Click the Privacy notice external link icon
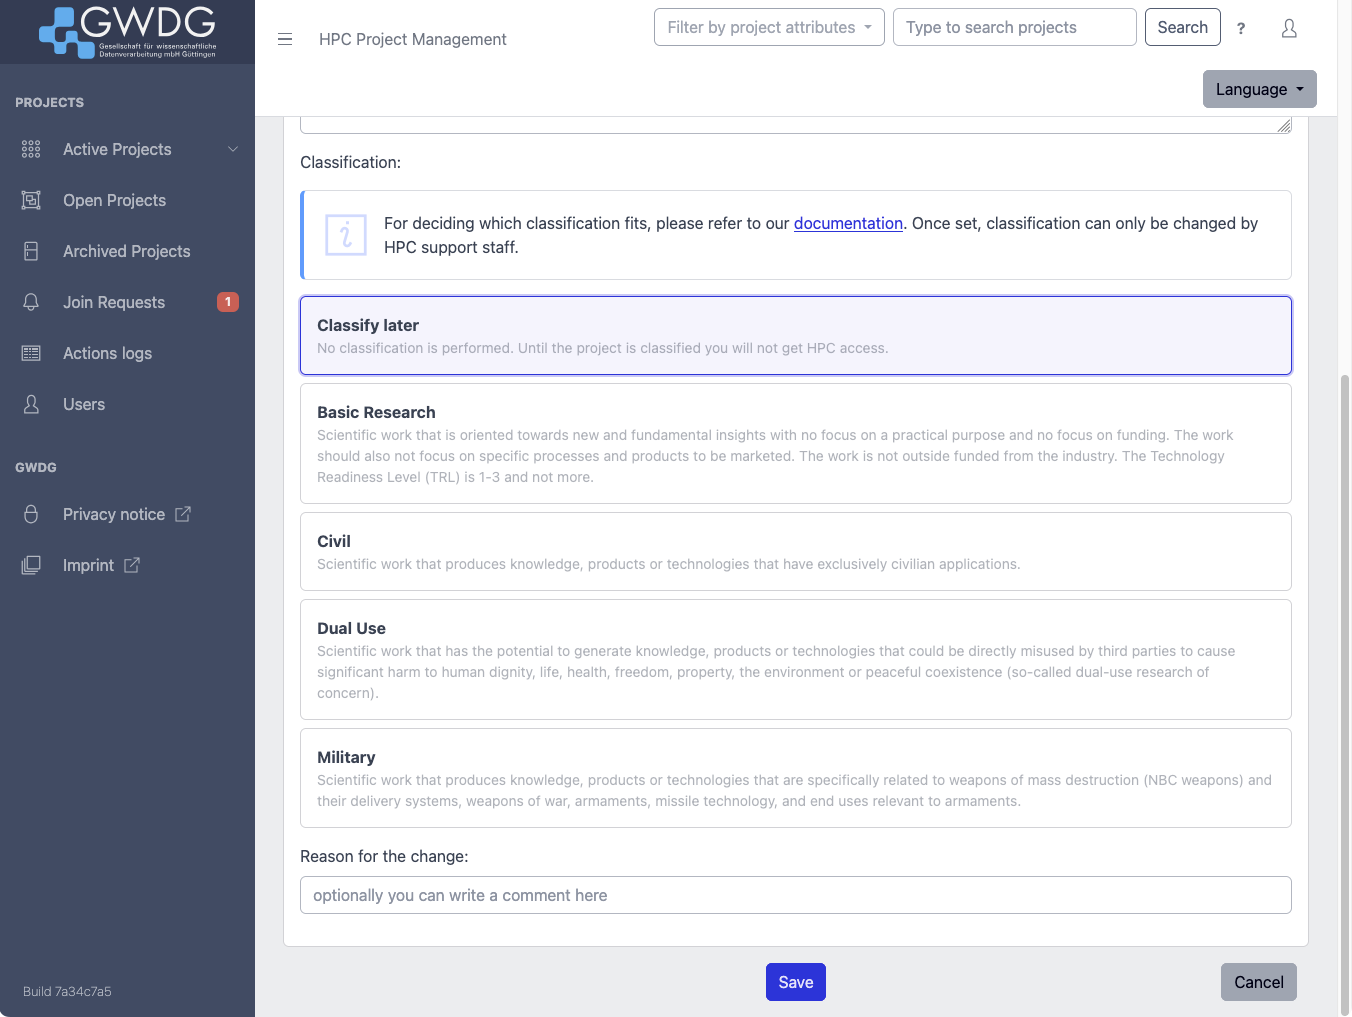 (x=183, y=514)
